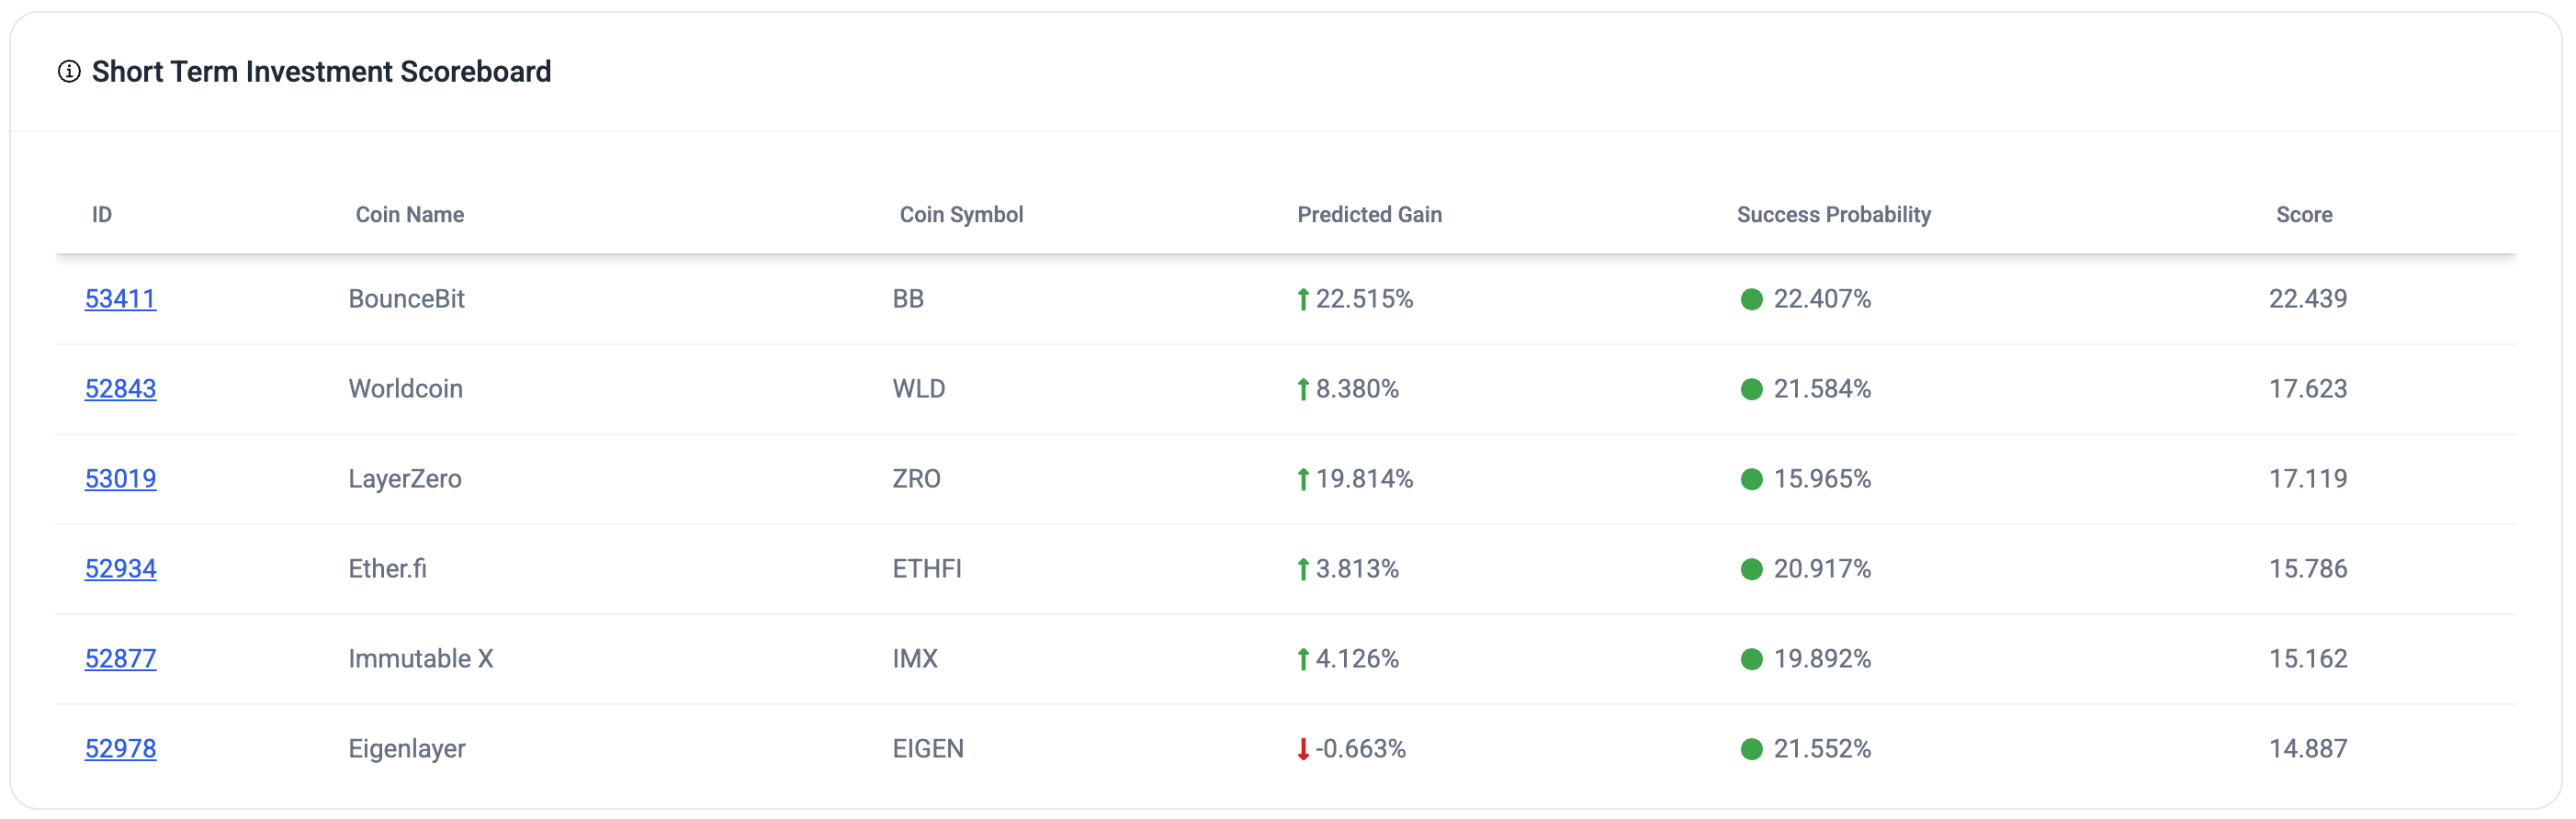Select the Worldcoin coin name
The image size is (2576, 819).
(405, 389)
